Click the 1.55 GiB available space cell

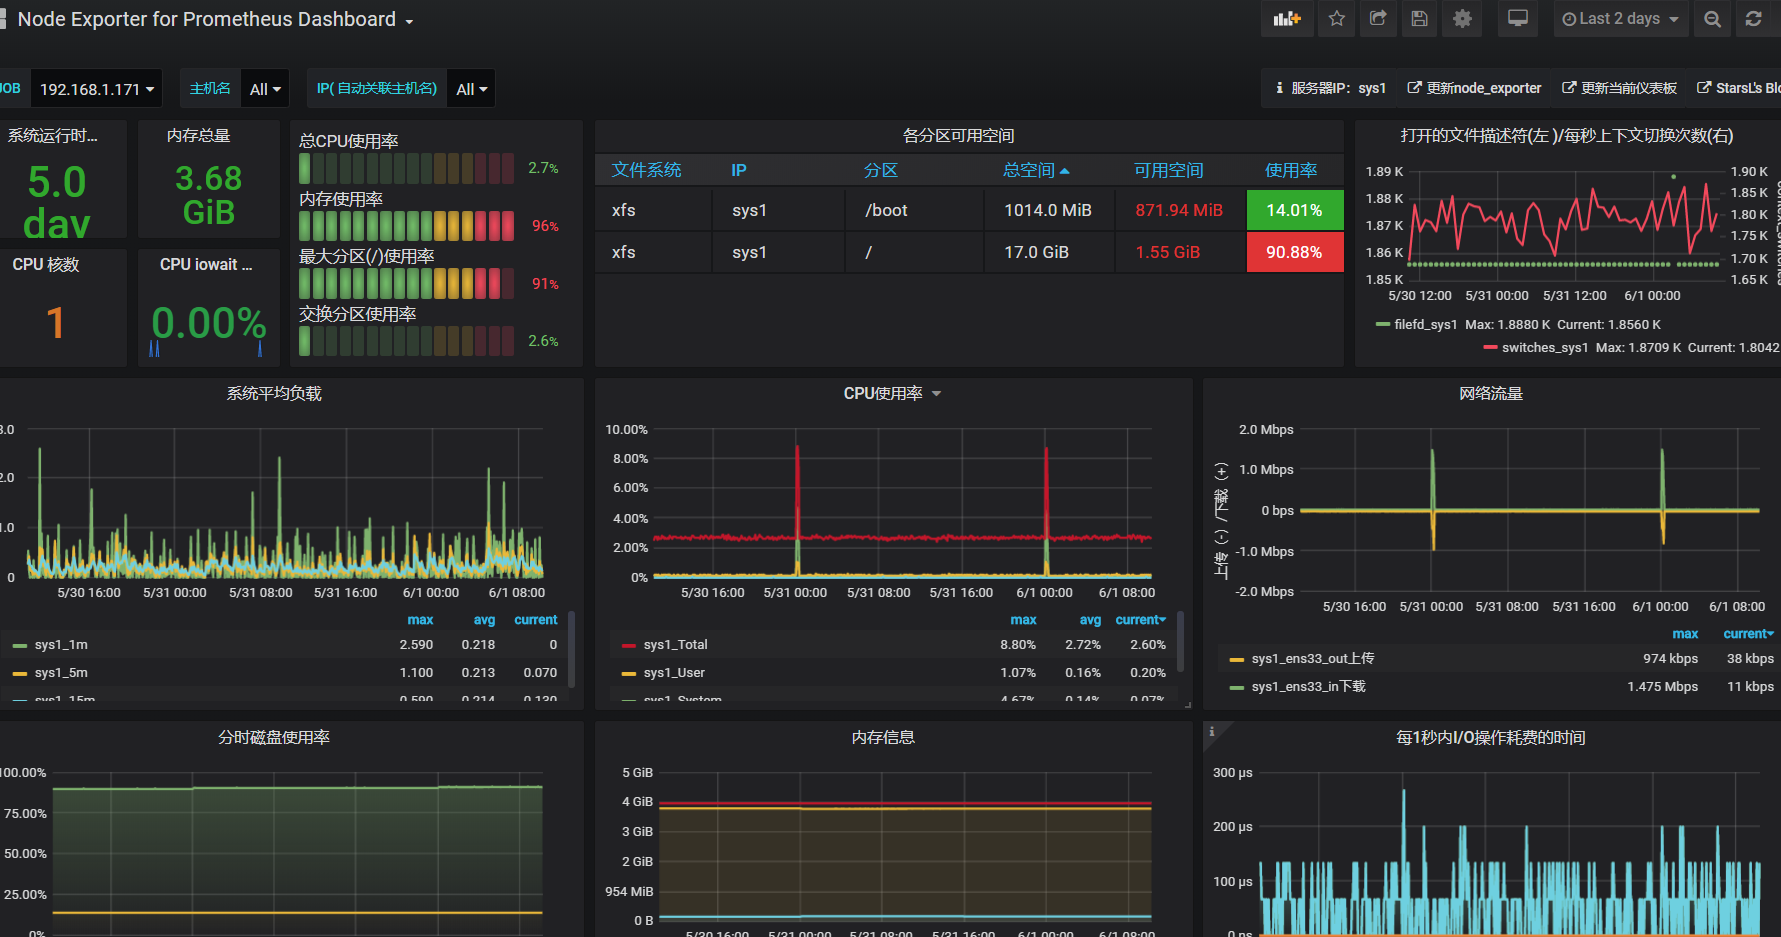(x=1180, y=252)
